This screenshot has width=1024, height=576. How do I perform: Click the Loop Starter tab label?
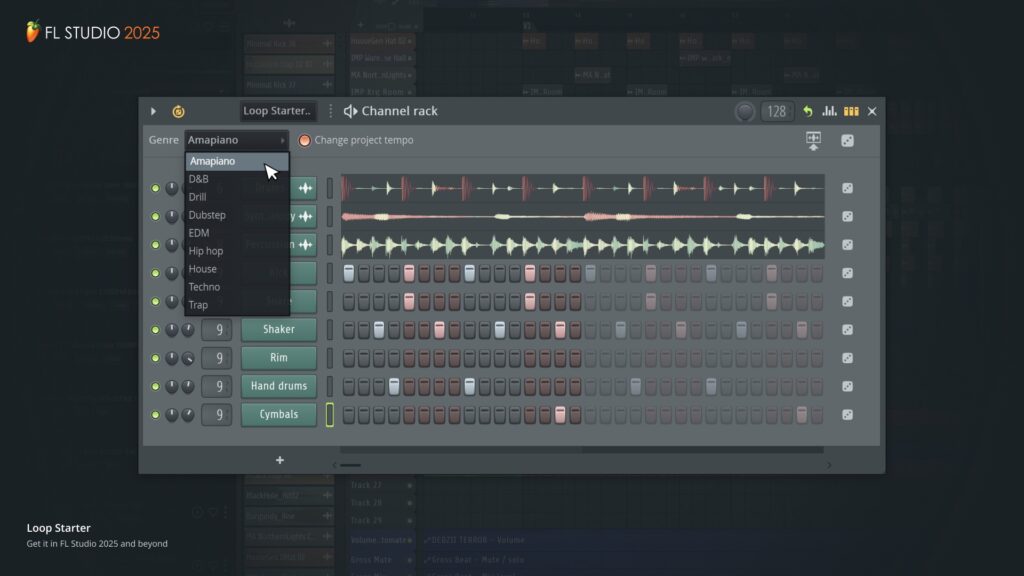[278, 111]
